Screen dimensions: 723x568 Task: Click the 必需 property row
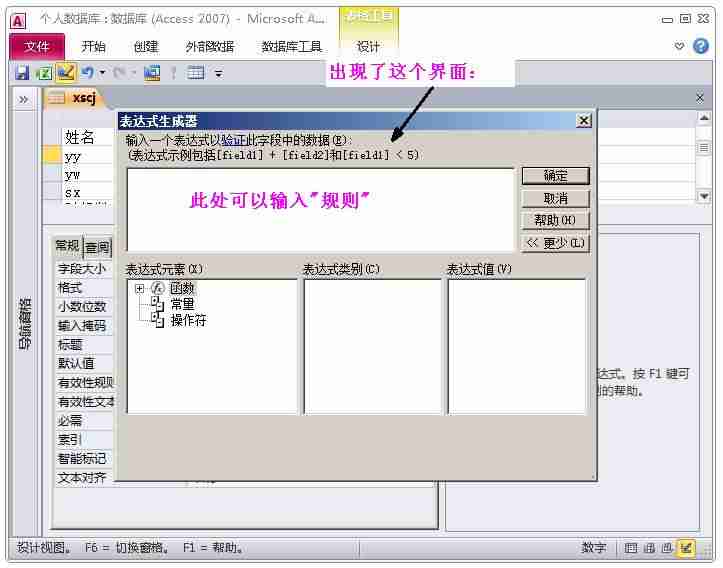[x=84, y=421]
